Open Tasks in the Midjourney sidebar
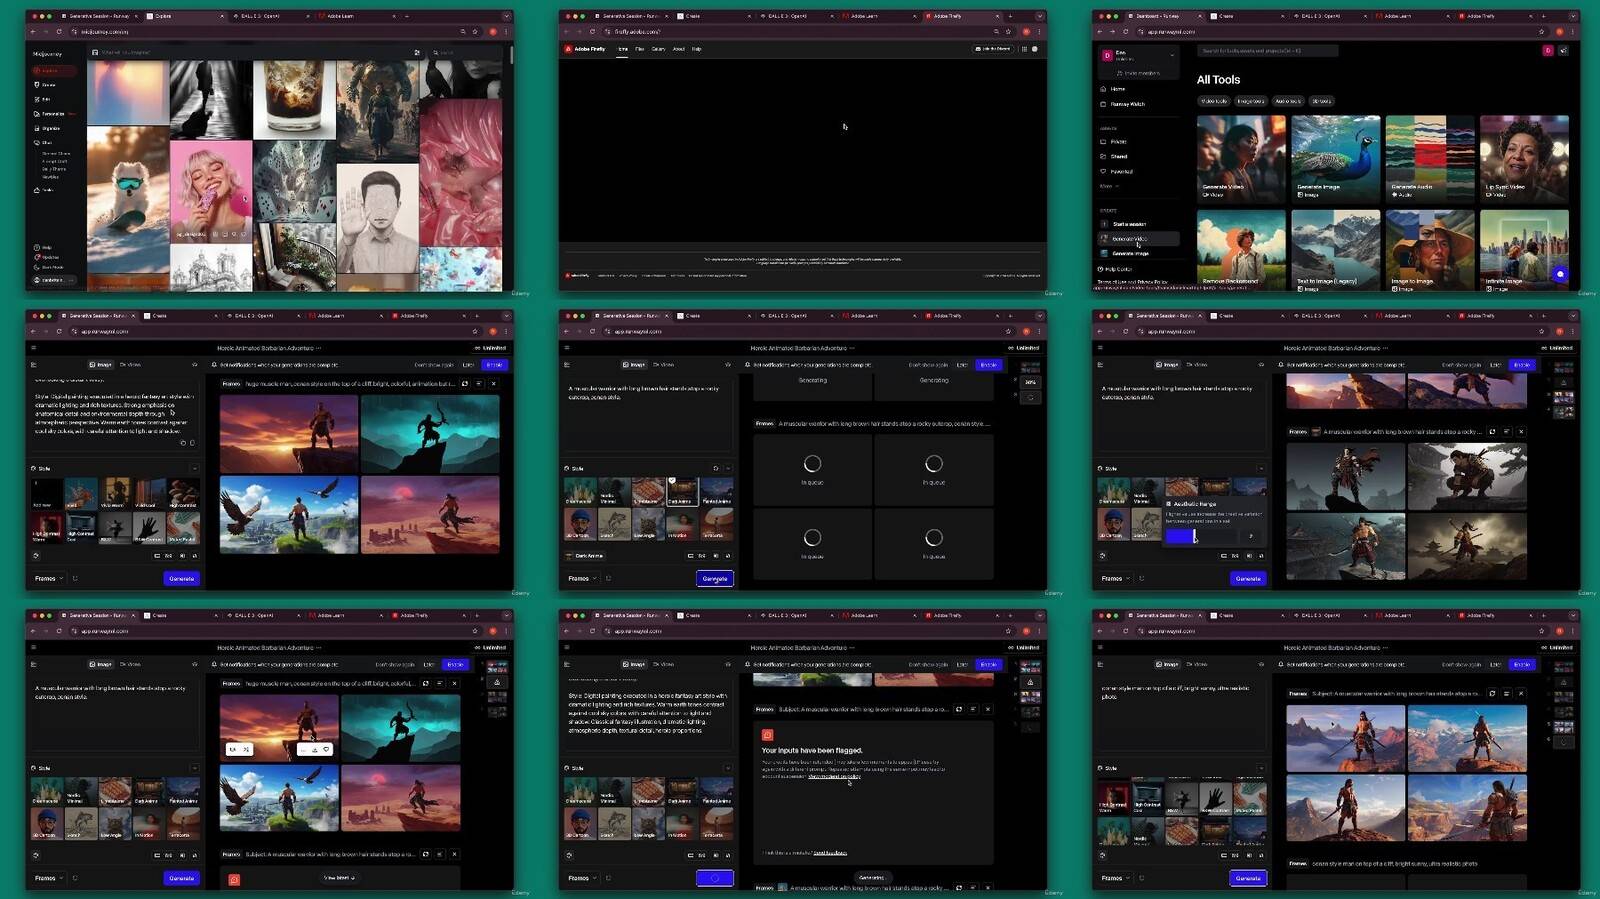Viewport: 1600px width, 899px height. coord(44,190)
